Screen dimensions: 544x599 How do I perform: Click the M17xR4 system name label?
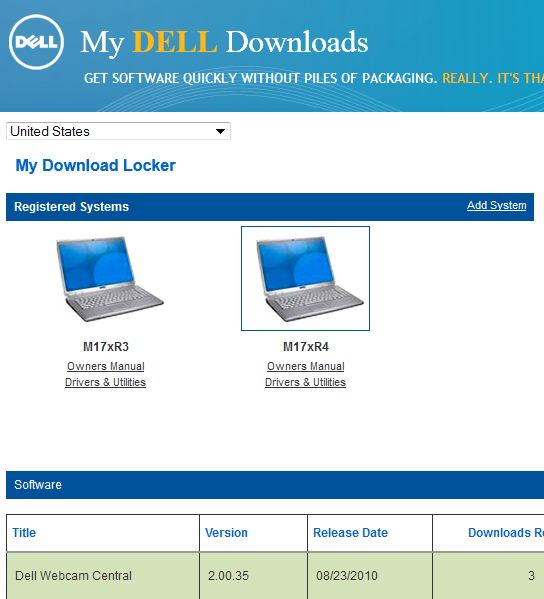coord(306,347)
